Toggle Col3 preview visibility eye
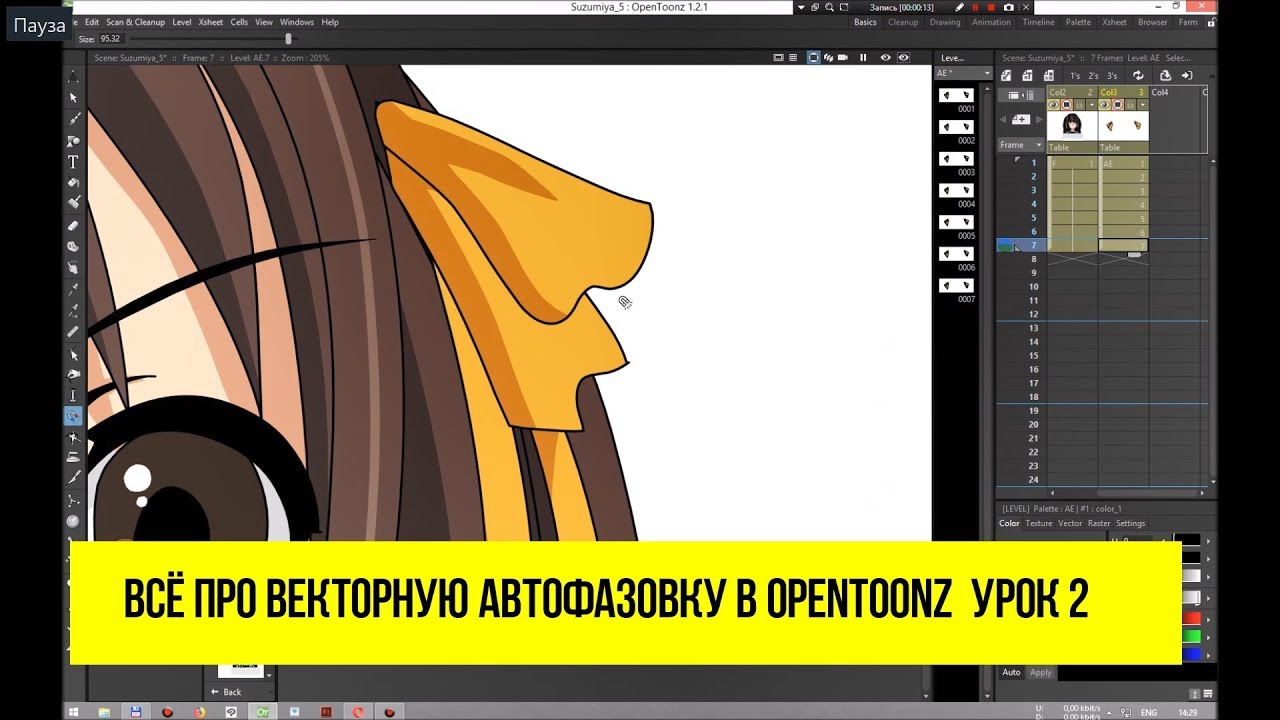 coord(1105,104)
